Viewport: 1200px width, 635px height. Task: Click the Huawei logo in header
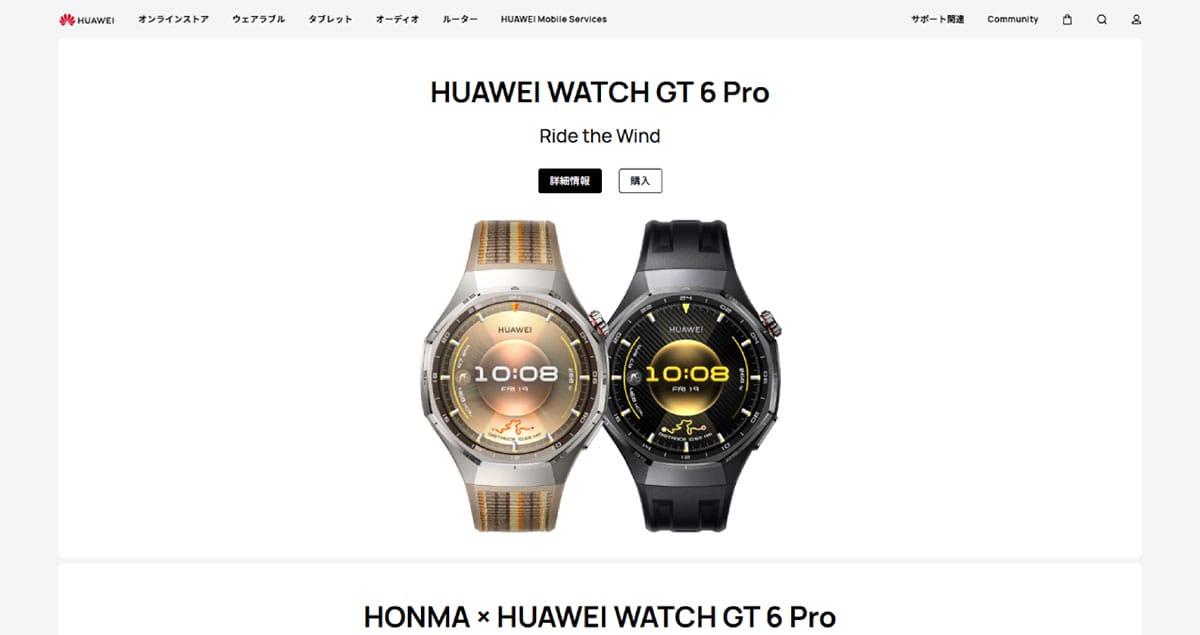pos(86,19)
